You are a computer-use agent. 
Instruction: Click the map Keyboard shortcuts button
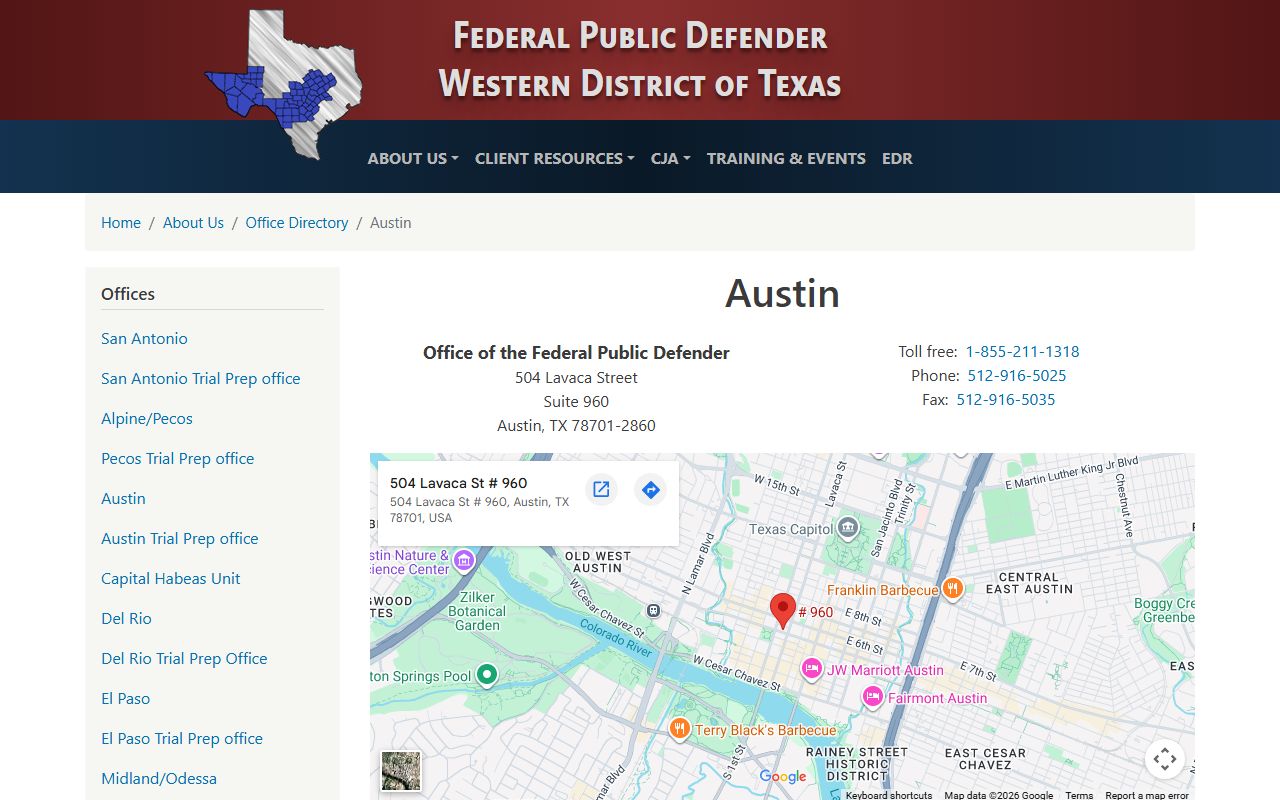(x=889, y=795)
